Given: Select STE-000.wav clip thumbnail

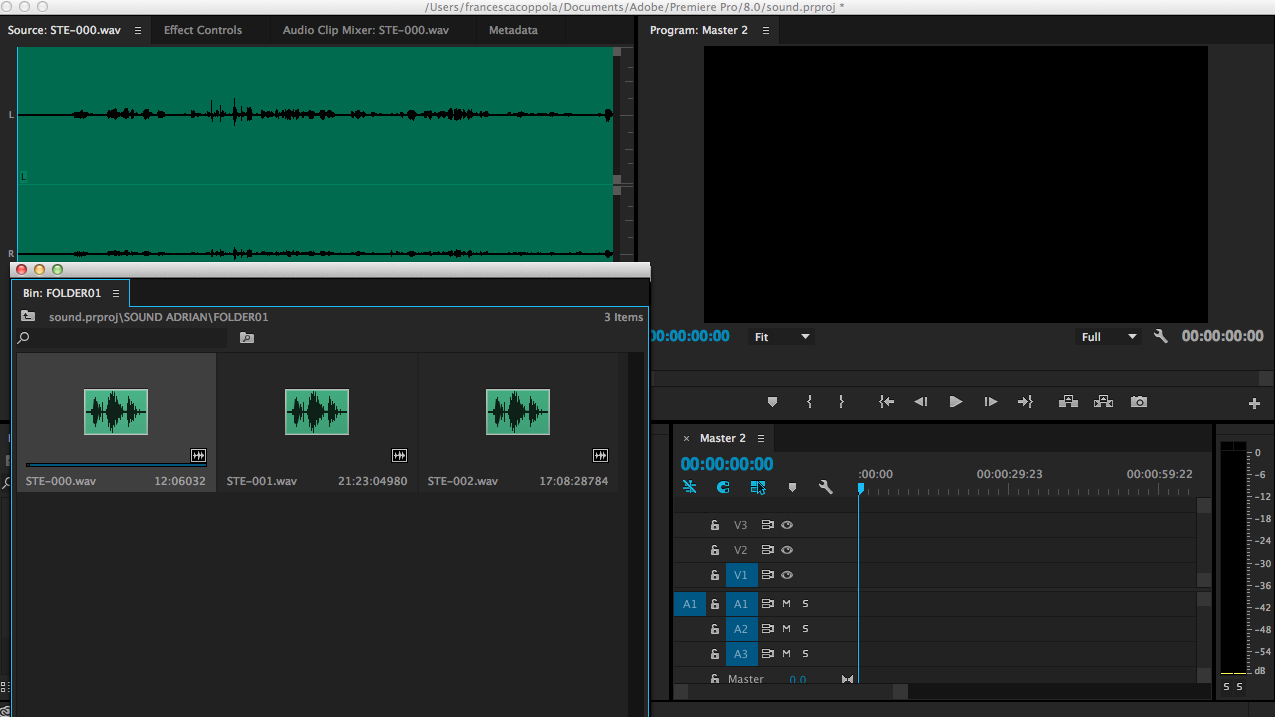Looking at the screenshot, I should coord(116,412).
